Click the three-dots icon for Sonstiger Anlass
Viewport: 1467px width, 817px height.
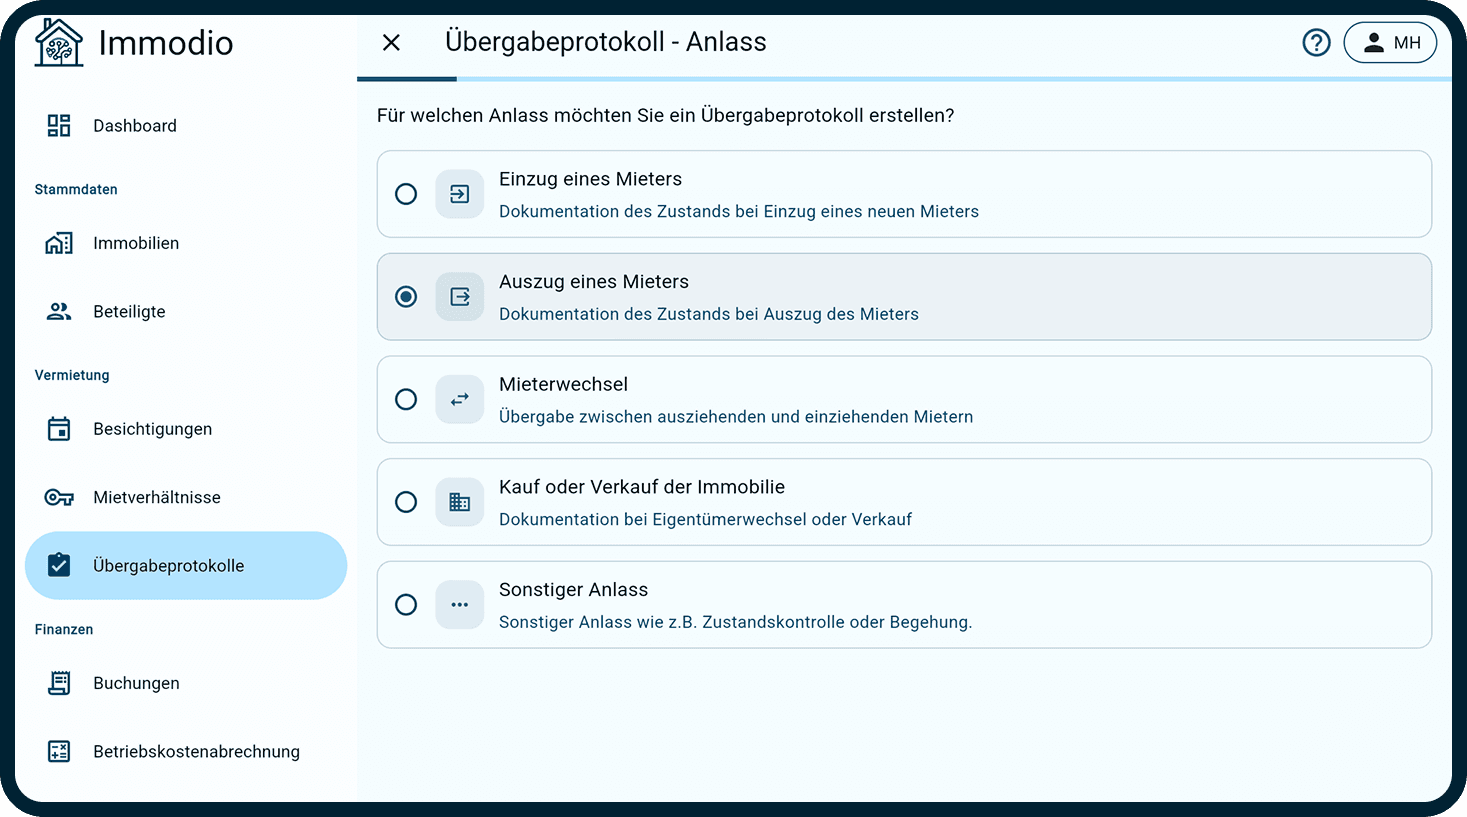coord(460,605)
